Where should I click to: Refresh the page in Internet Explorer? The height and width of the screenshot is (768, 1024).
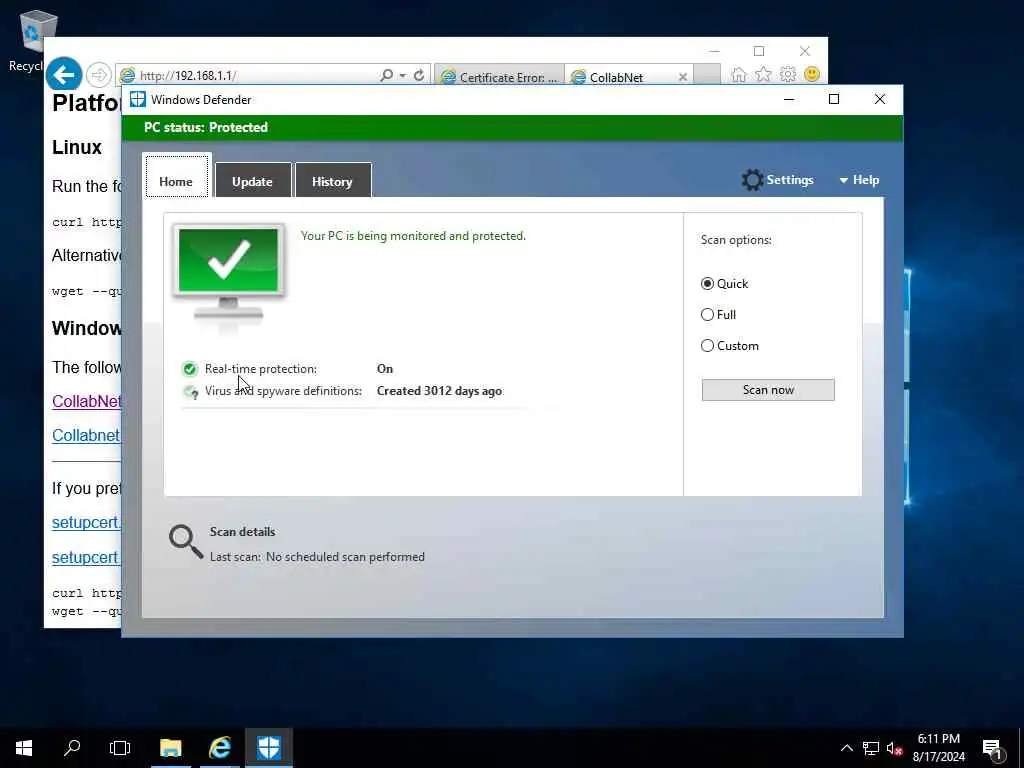point(419,75)
